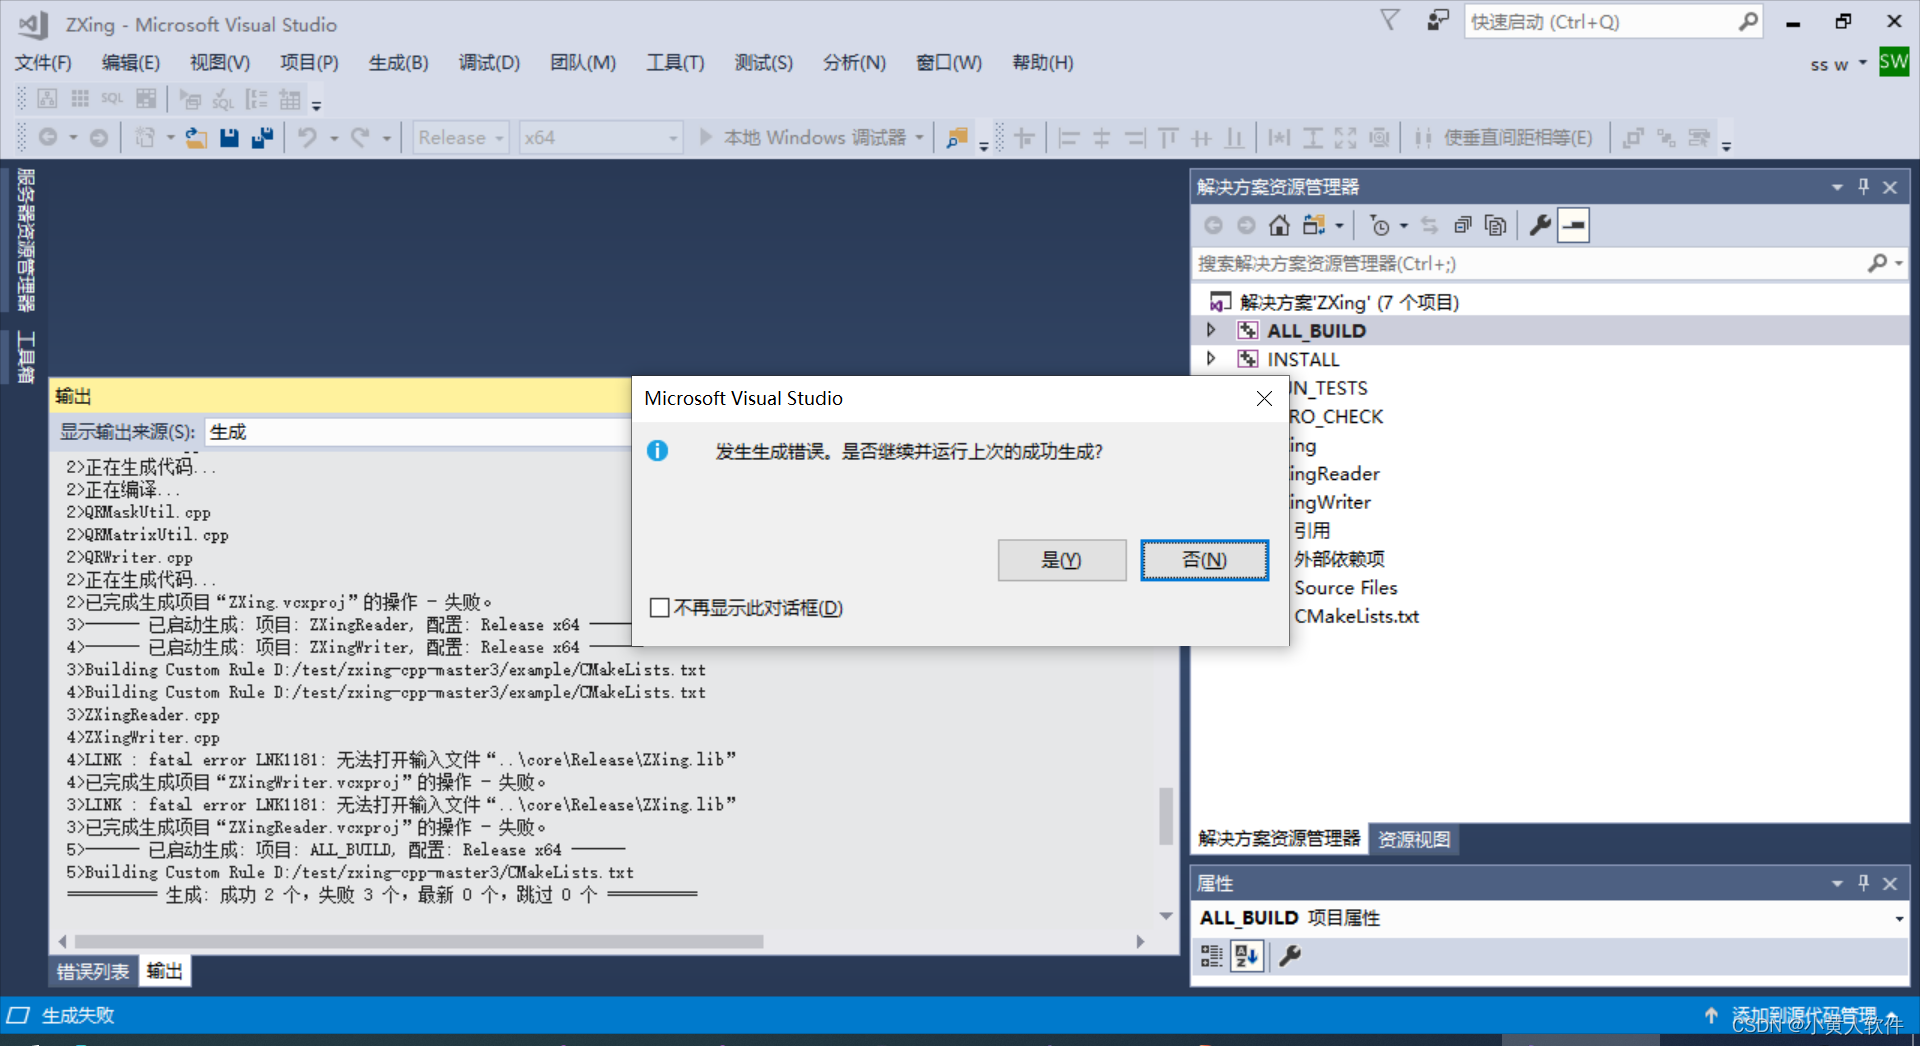
Task: Open the 工具箱 side tab
Action: (x=26, y=358)
